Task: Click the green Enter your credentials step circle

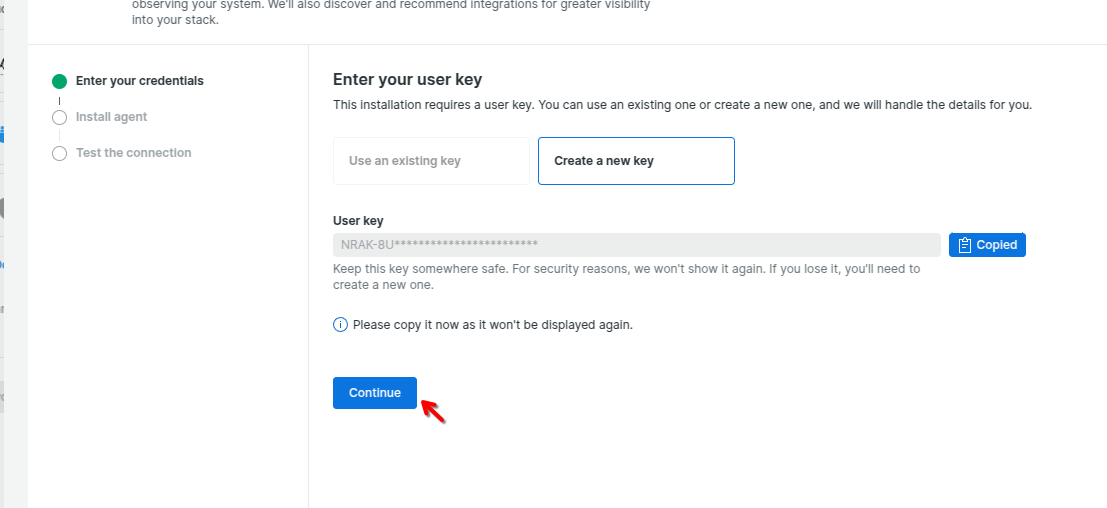Action: 59,82
